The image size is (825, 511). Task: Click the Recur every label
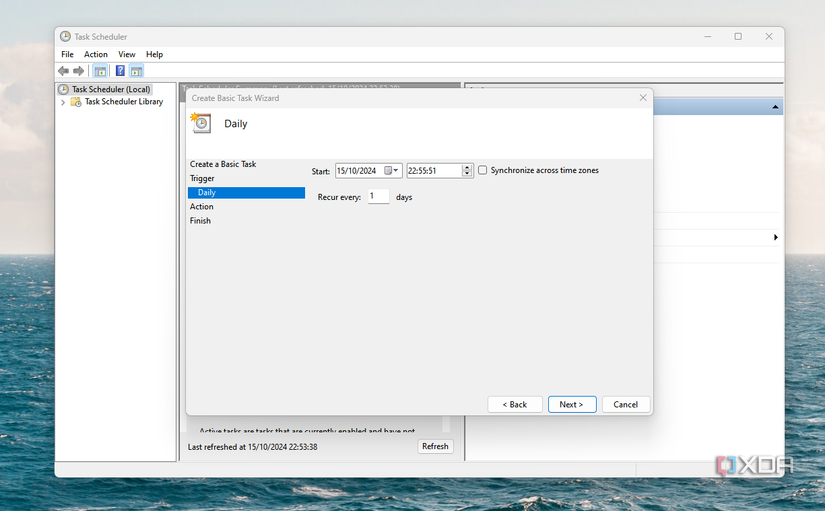point(339,197)
